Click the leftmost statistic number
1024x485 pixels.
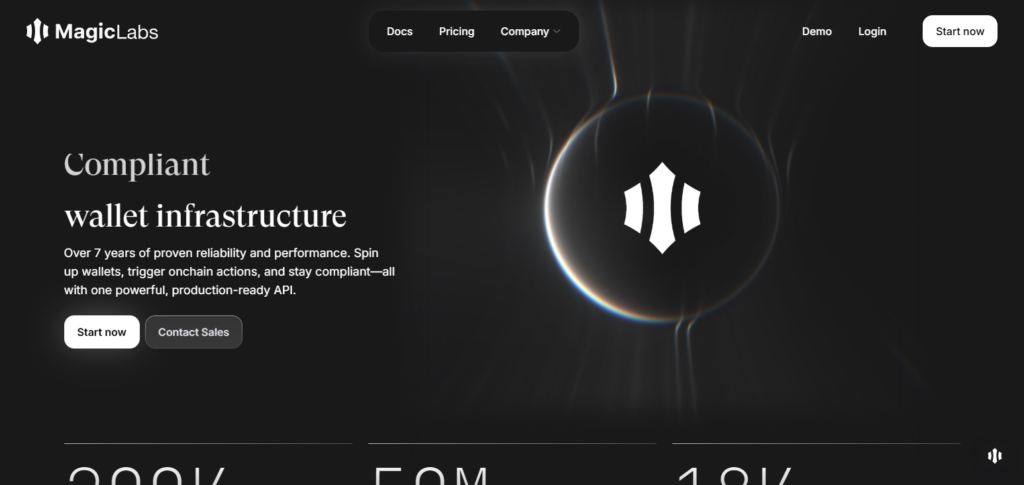point(147,475)
